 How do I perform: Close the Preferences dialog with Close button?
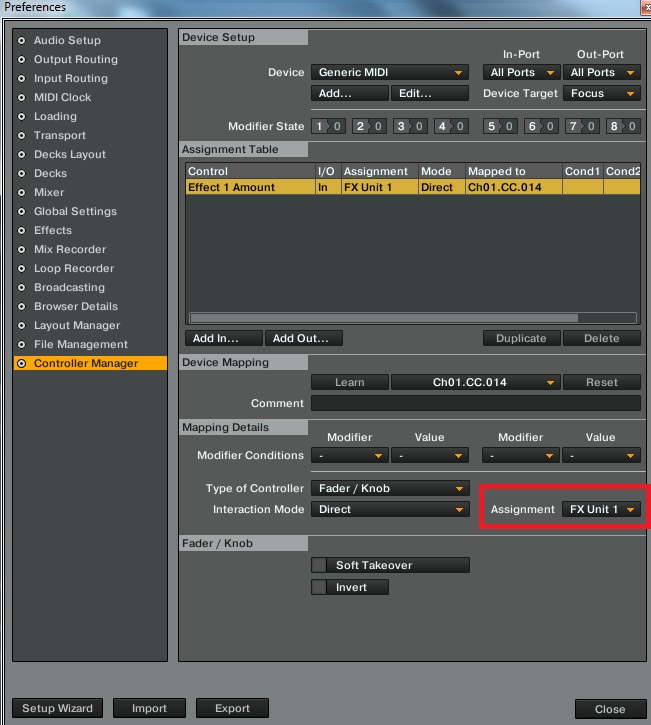(610, 709)
